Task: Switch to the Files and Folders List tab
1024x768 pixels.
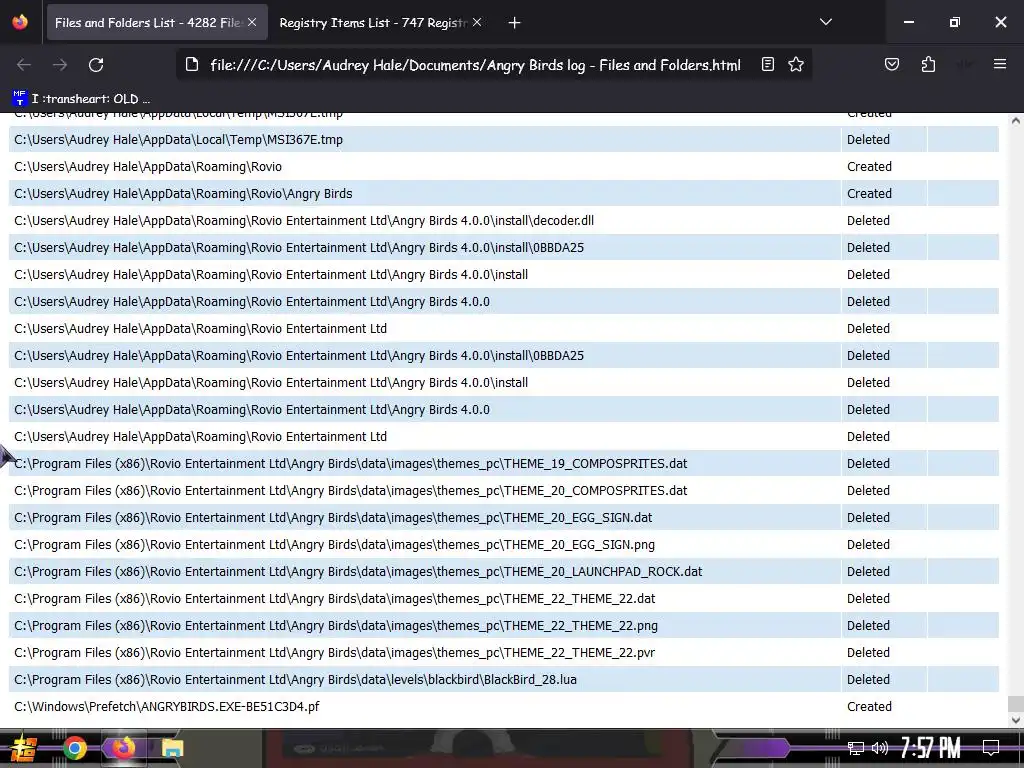Action: click(x=157, y=22)
